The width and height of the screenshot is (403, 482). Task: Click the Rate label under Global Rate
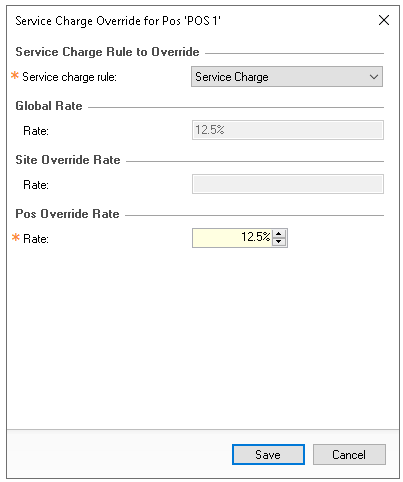(x=36, y=131)
